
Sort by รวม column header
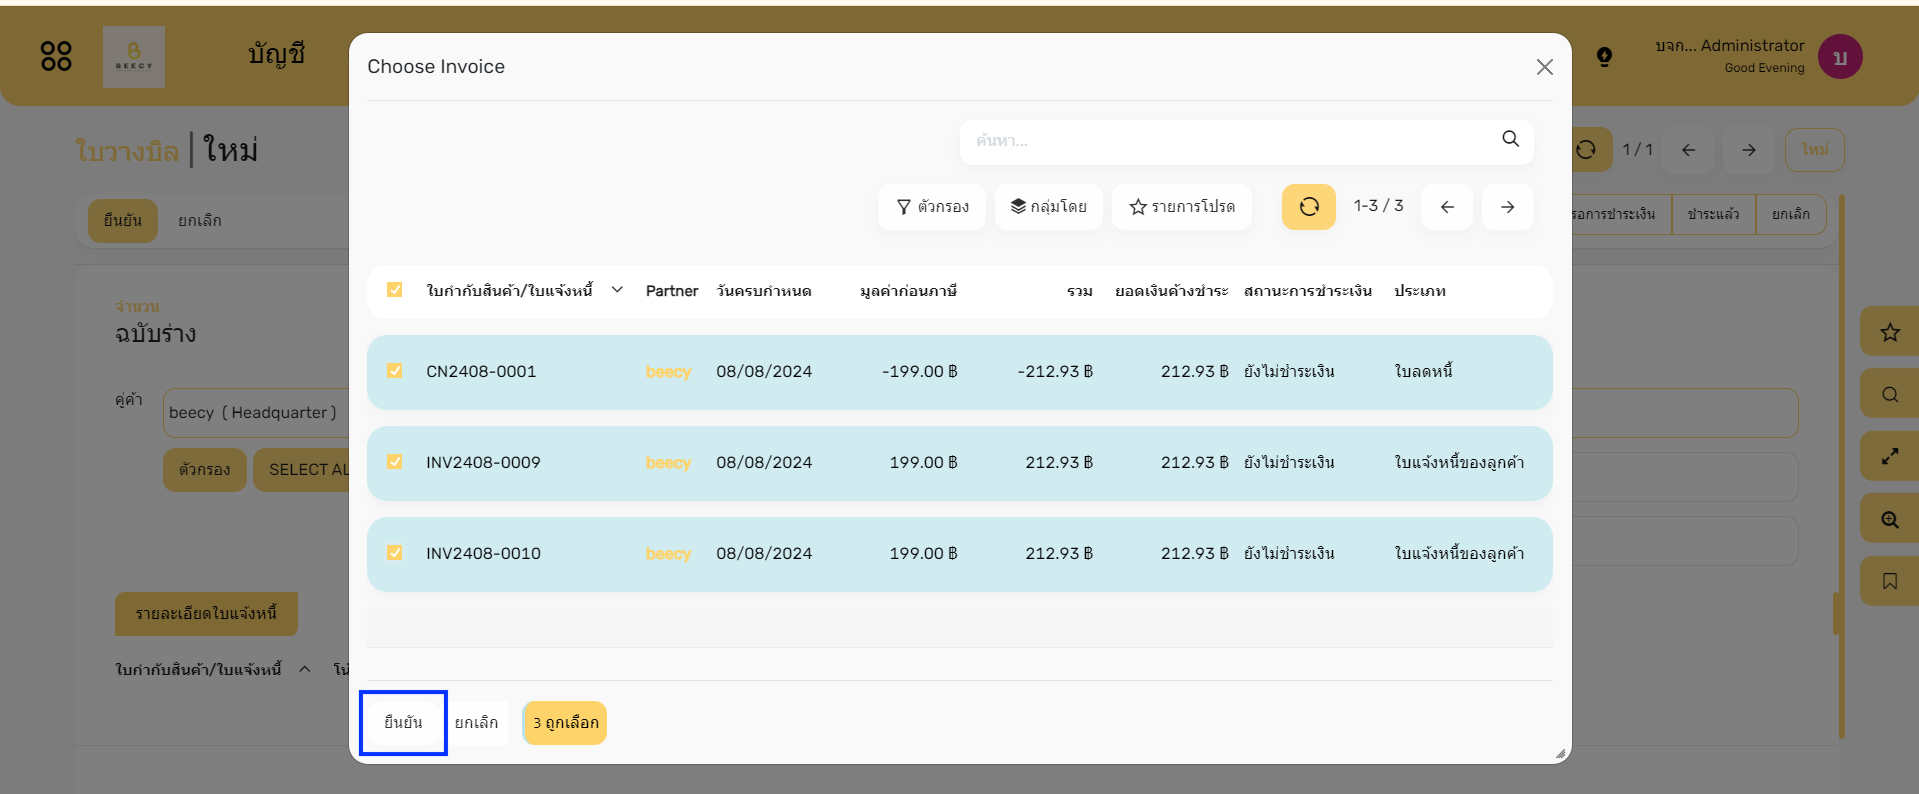click(x=1080, y=291)
